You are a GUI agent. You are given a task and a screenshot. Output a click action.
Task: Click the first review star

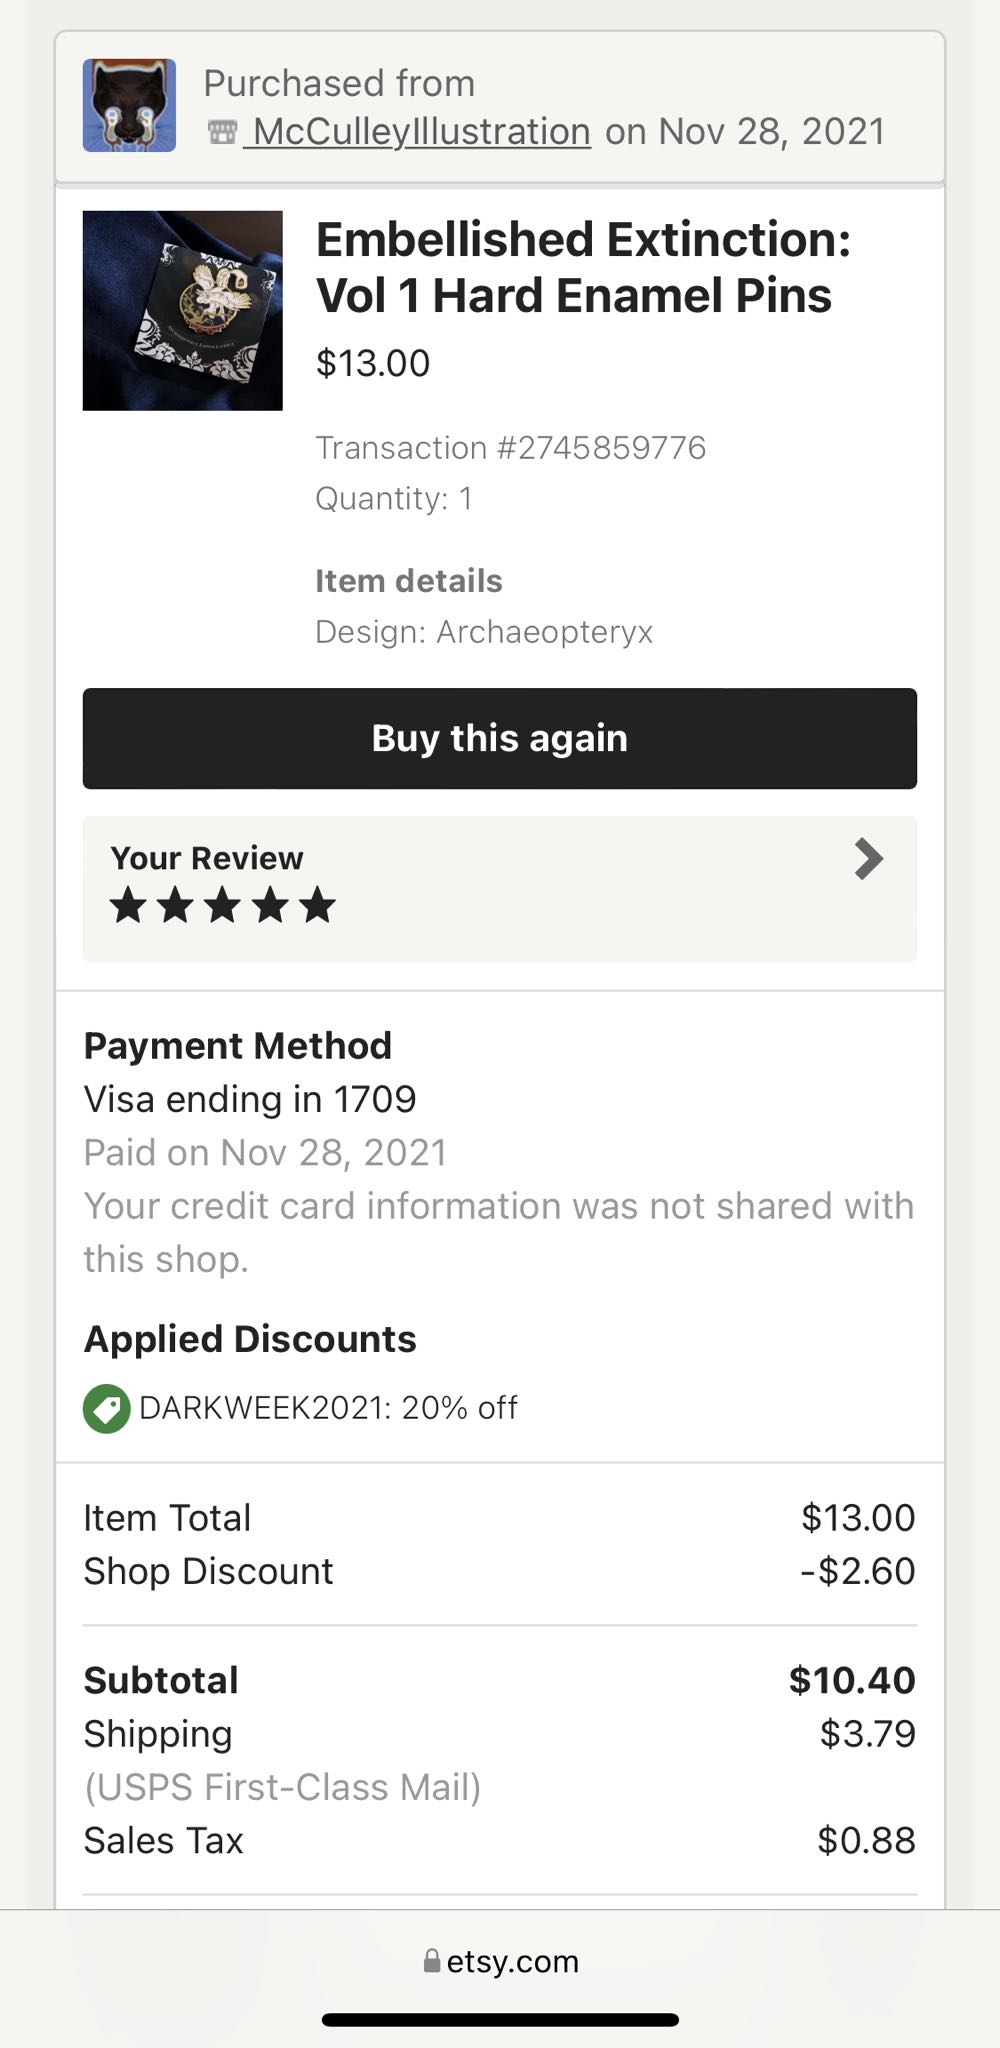point(128,906)
